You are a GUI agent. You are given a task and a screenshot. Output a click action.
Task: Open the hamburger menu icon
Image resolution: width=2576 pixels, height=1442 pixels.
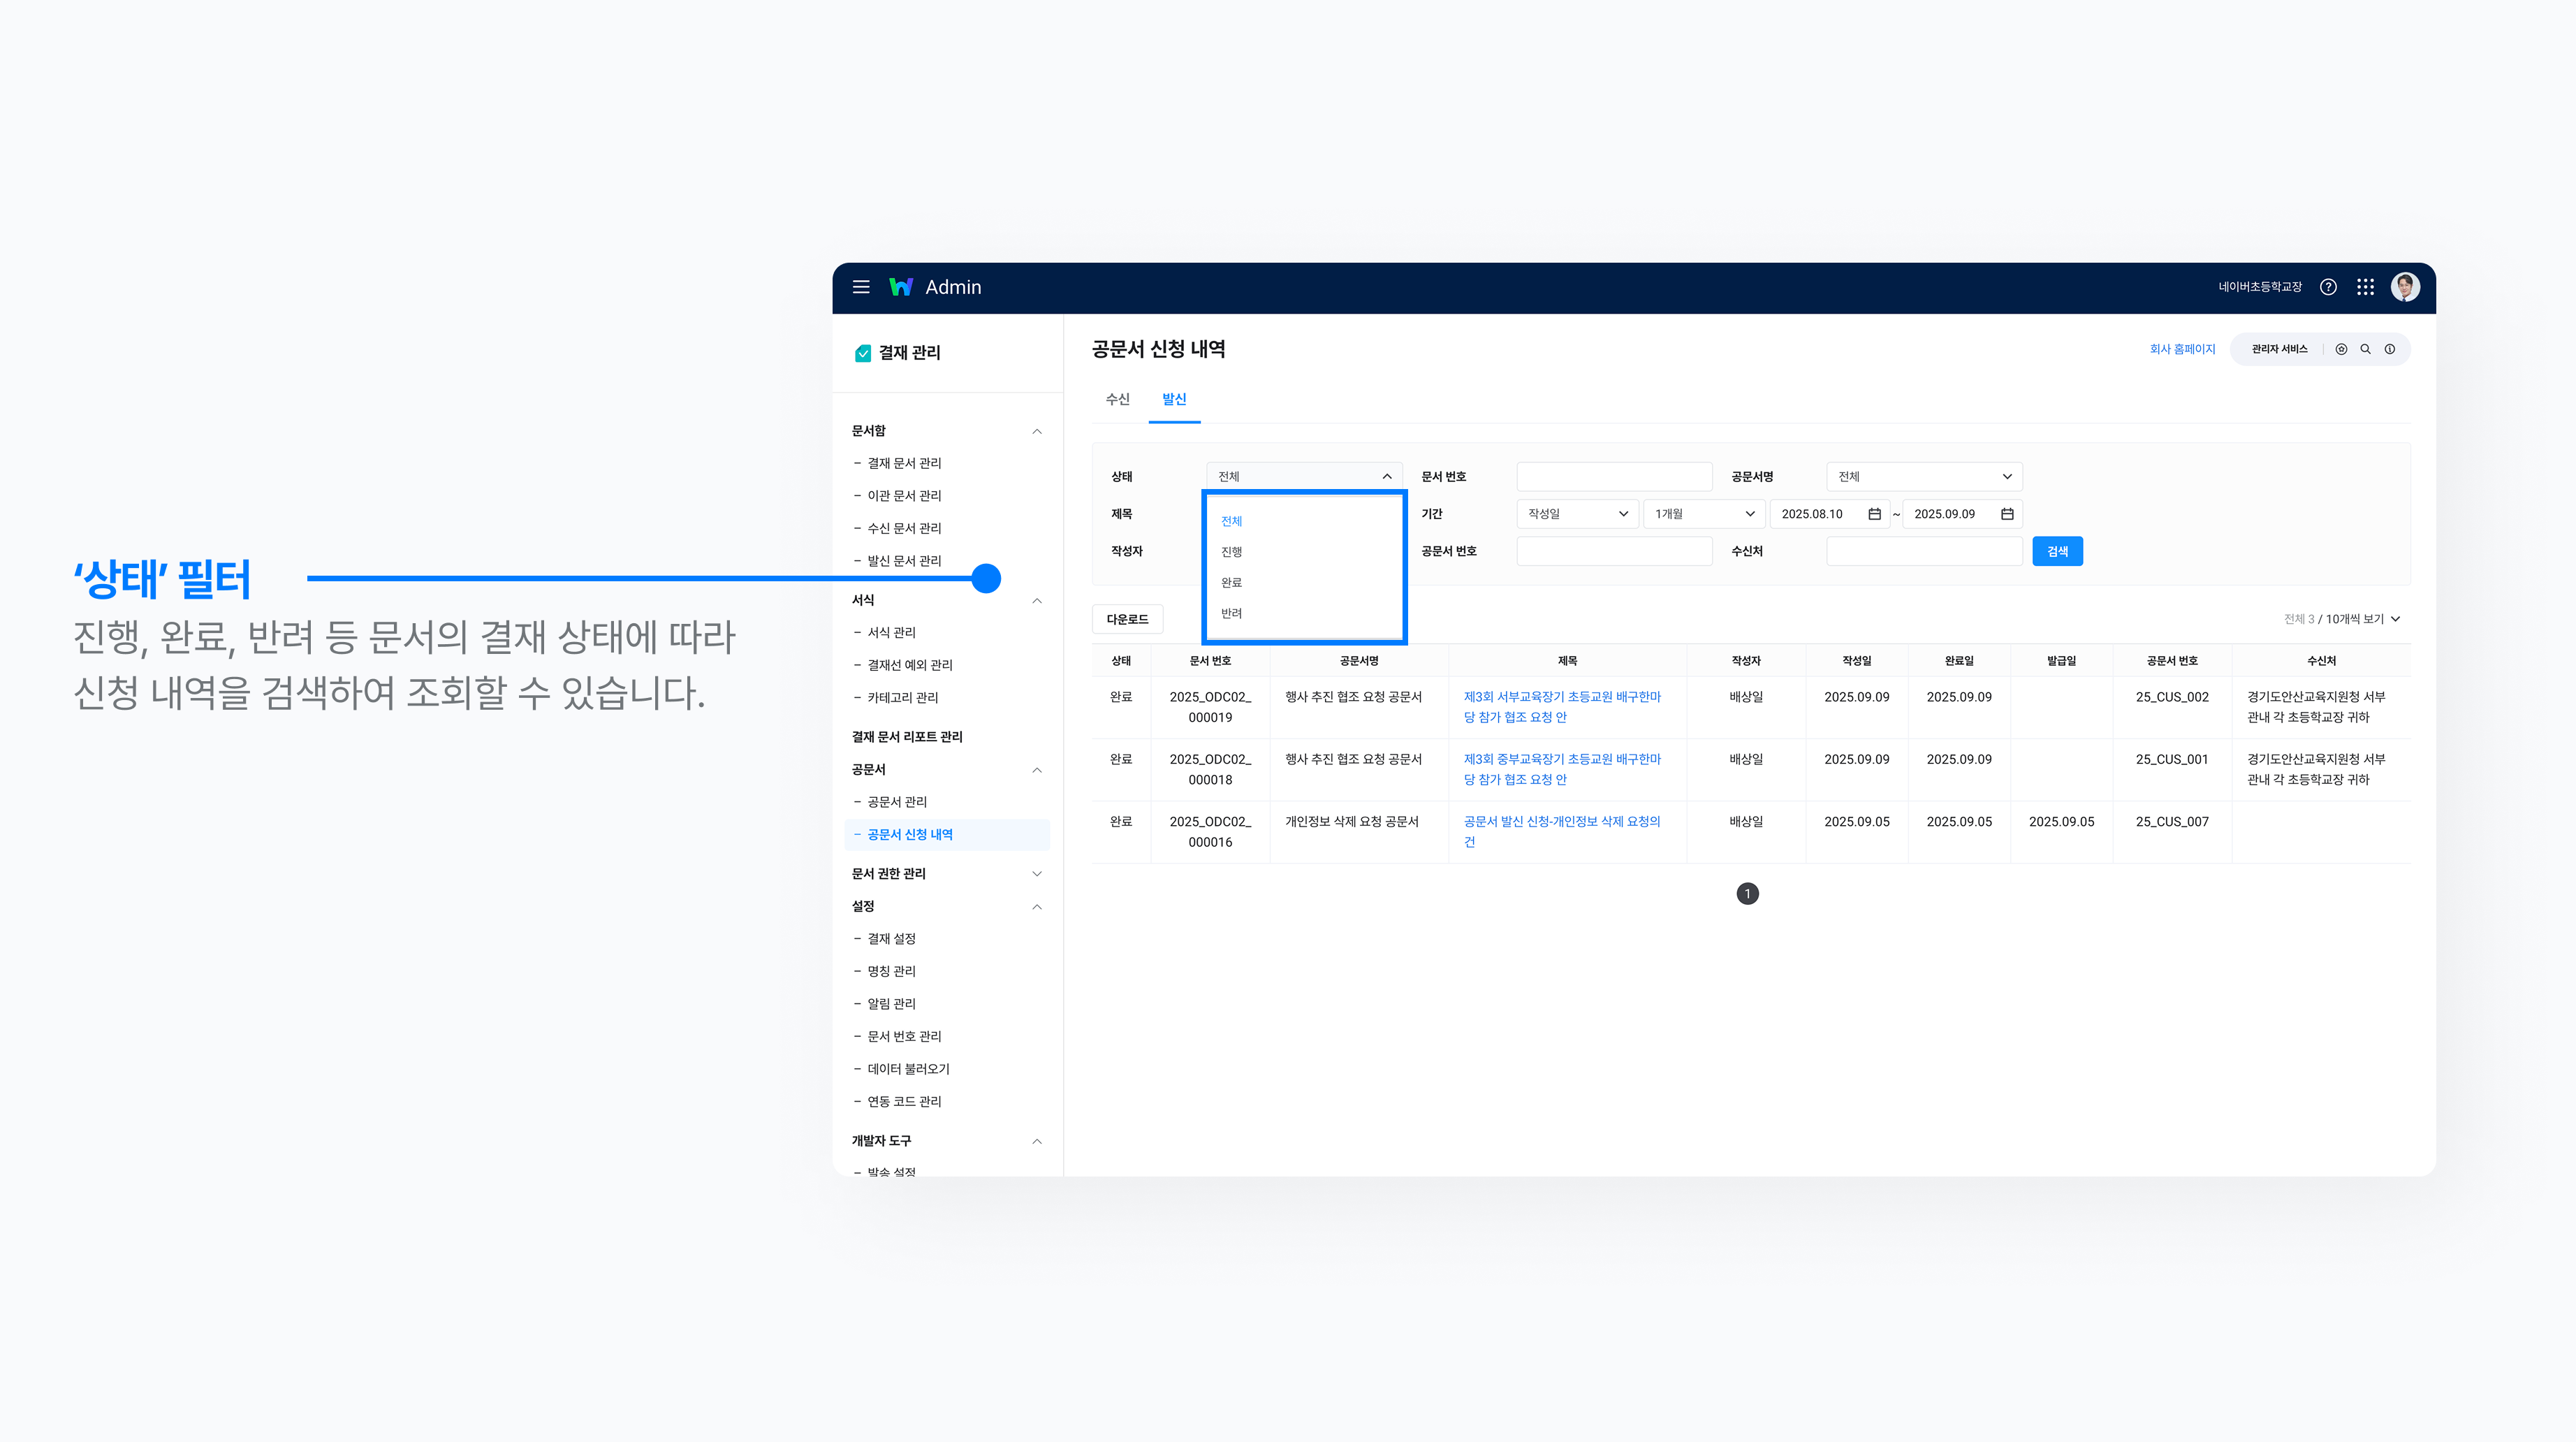(x=860, y=287)
